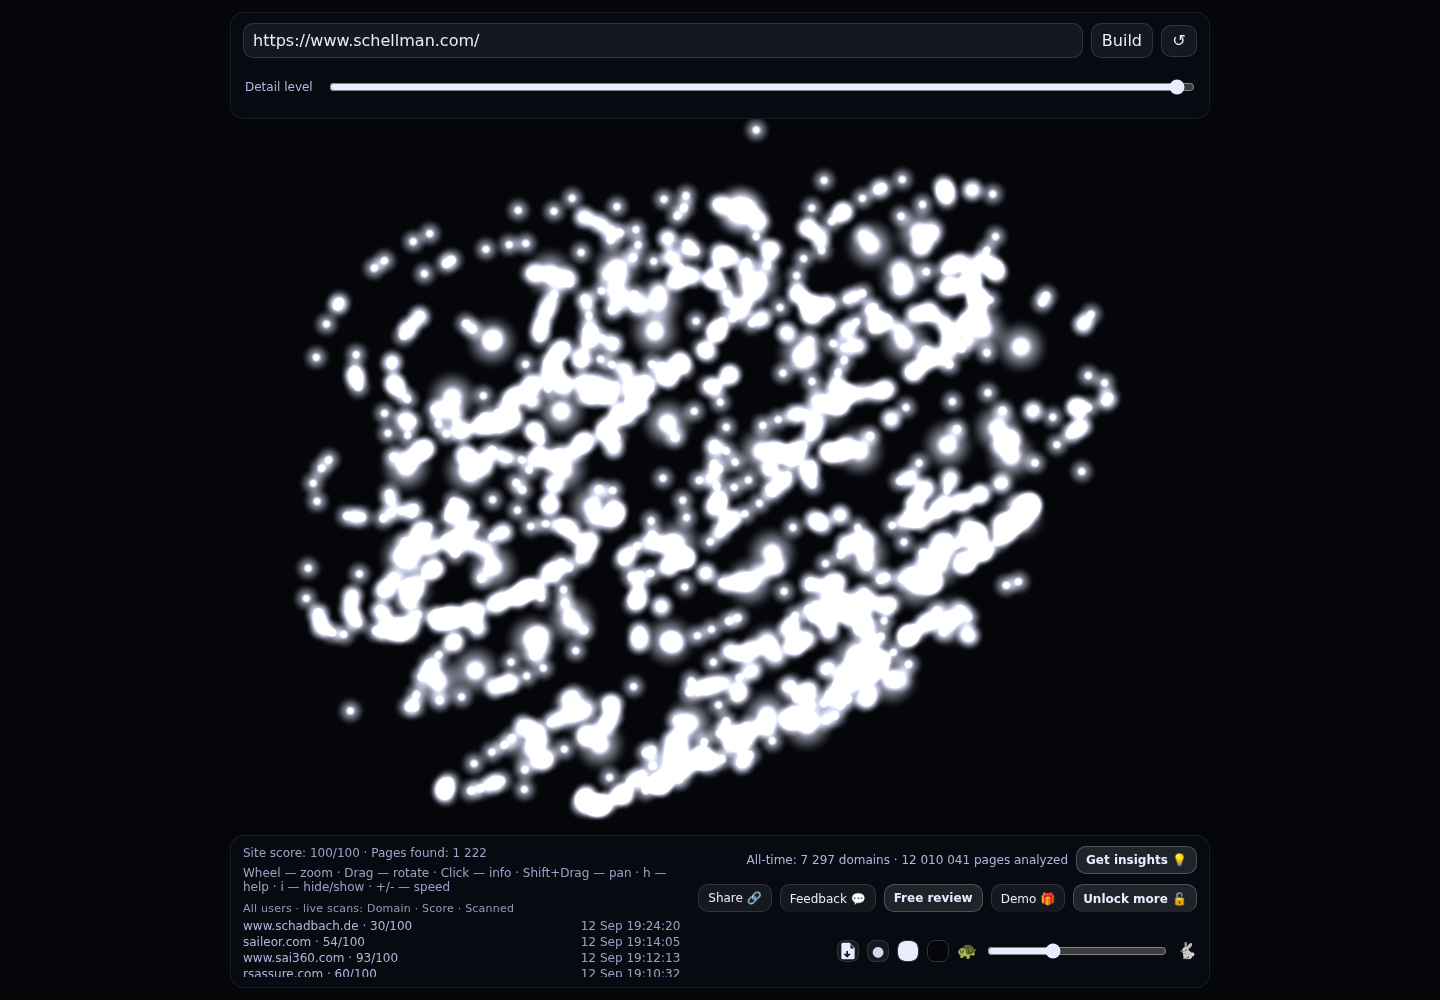Viewport: 1440px width, 1000px height.
Task: Click the Build button
Action: tap(1122, 41)
